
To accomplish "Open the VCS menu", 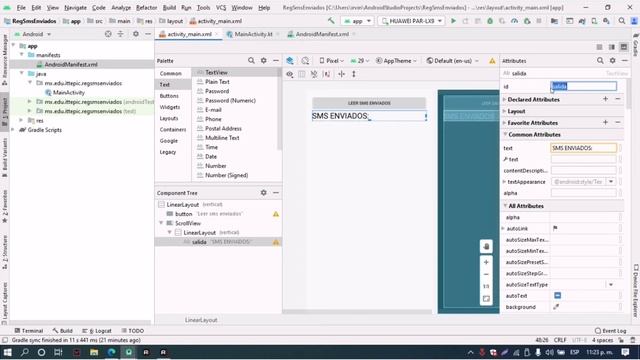I will click(x=221, y=7).
